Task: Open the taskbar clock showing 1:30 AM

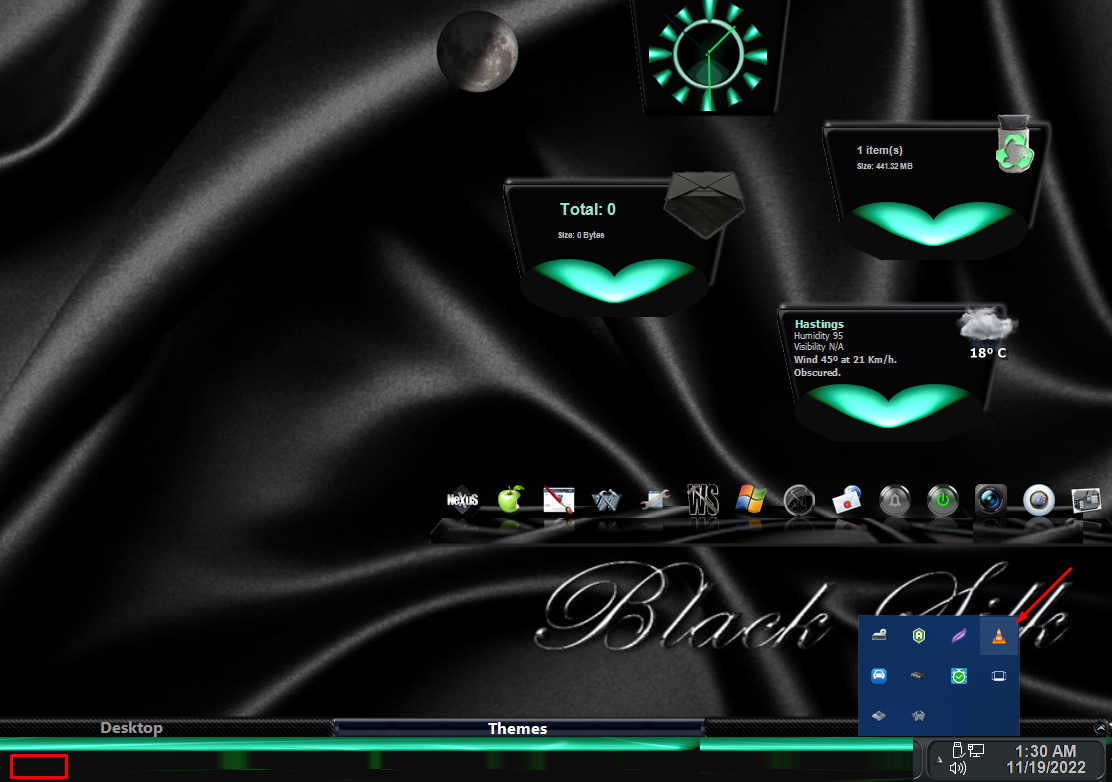Action: (1045, 759)
